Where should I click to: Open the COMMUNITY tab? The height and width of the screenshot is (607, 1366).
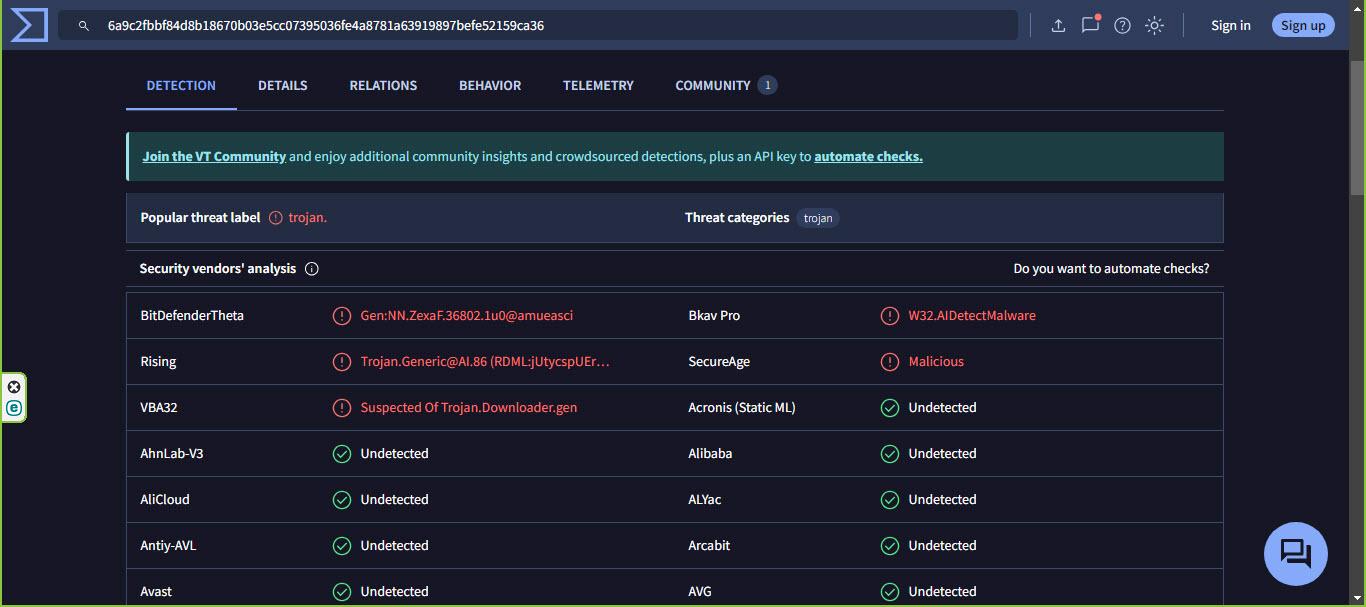point(726,86)
